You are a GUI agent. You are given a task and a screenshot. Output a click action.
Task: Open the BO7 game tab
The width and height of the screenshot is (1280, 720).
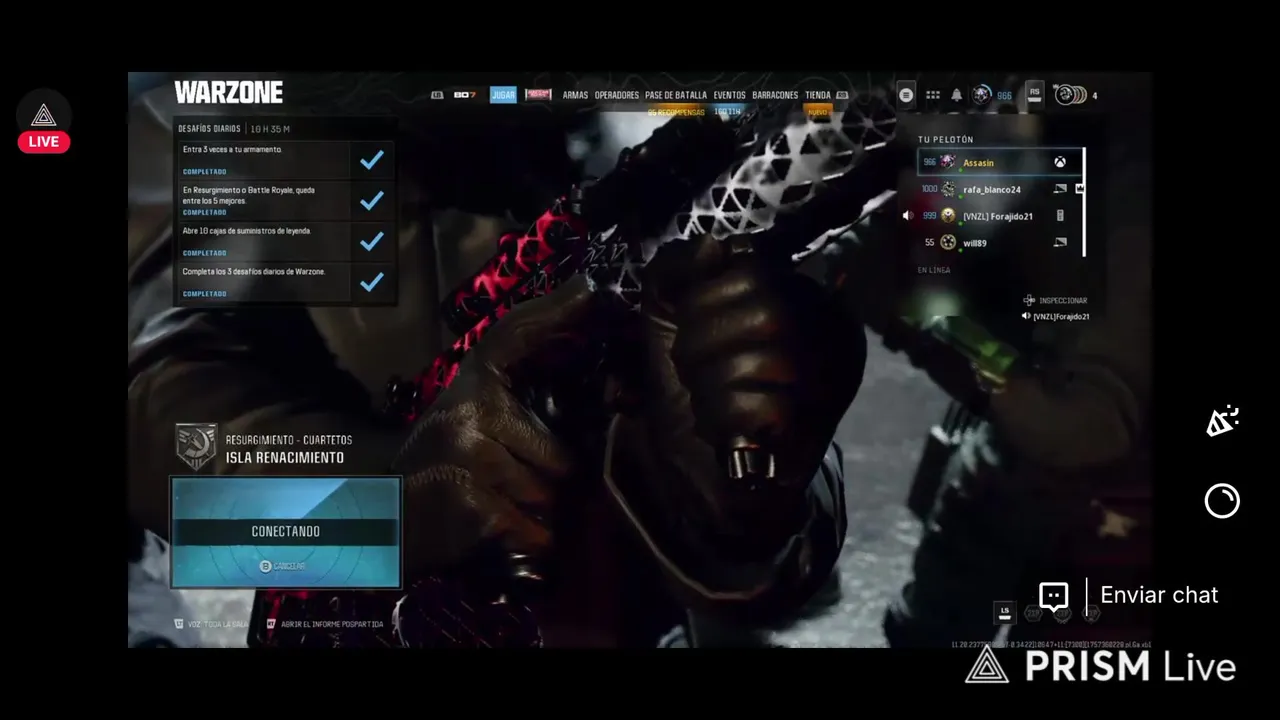[464, 95]
